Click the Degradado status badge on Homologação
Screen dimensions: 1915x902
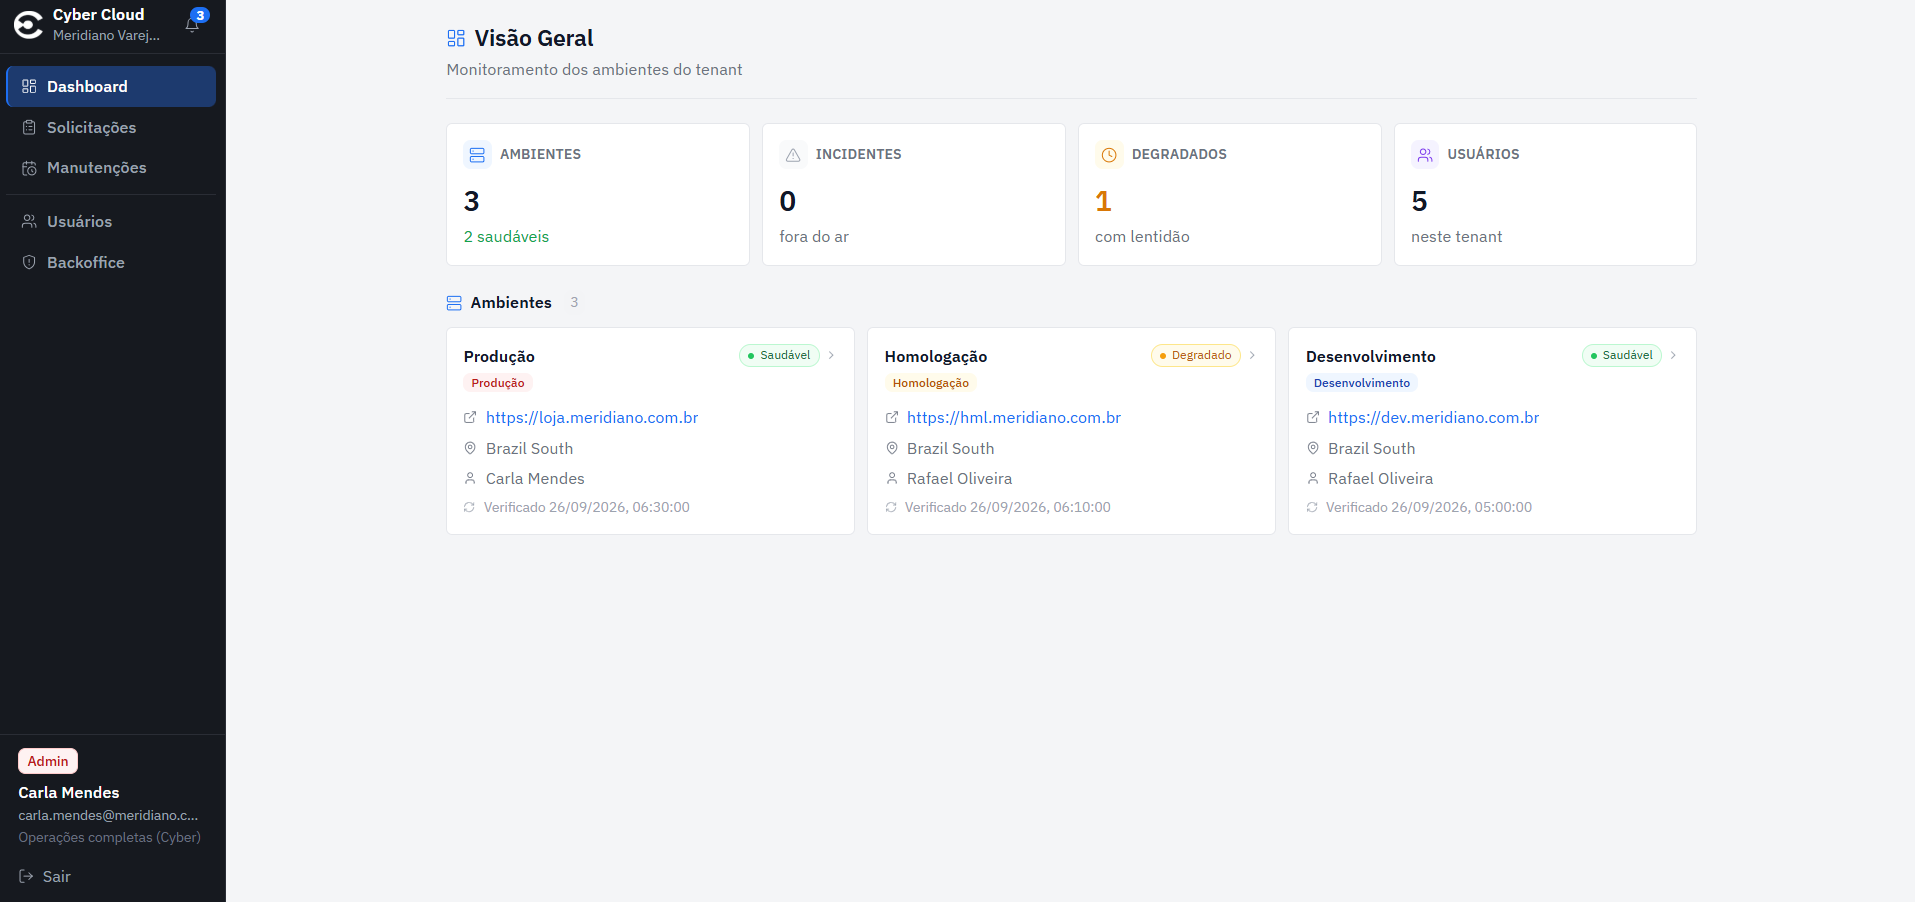pos(1196,355)
